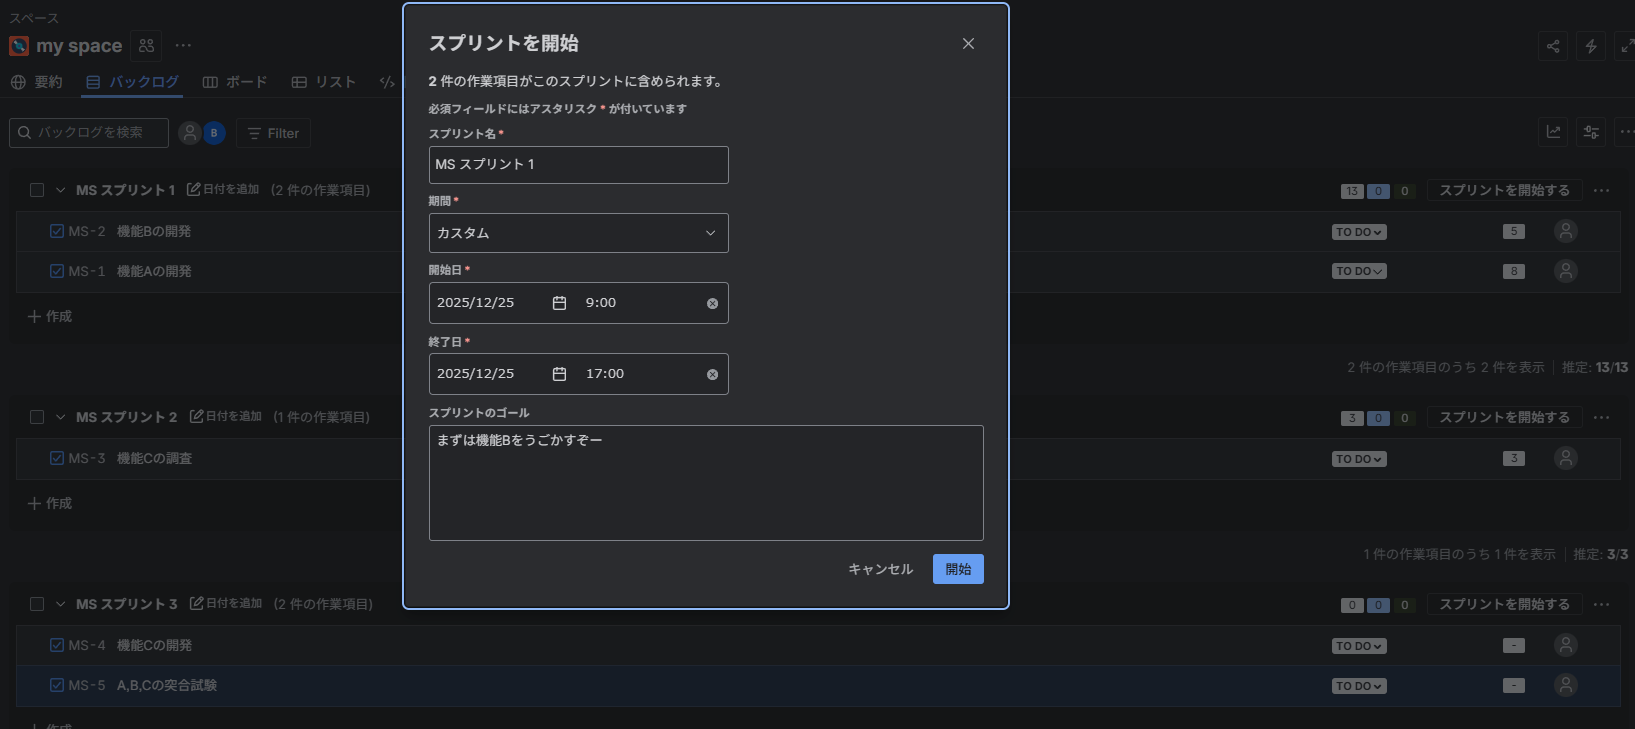
Task: Click assignee avatar for MS-3
Action: pyautogui.click(x=1566, y=458)
